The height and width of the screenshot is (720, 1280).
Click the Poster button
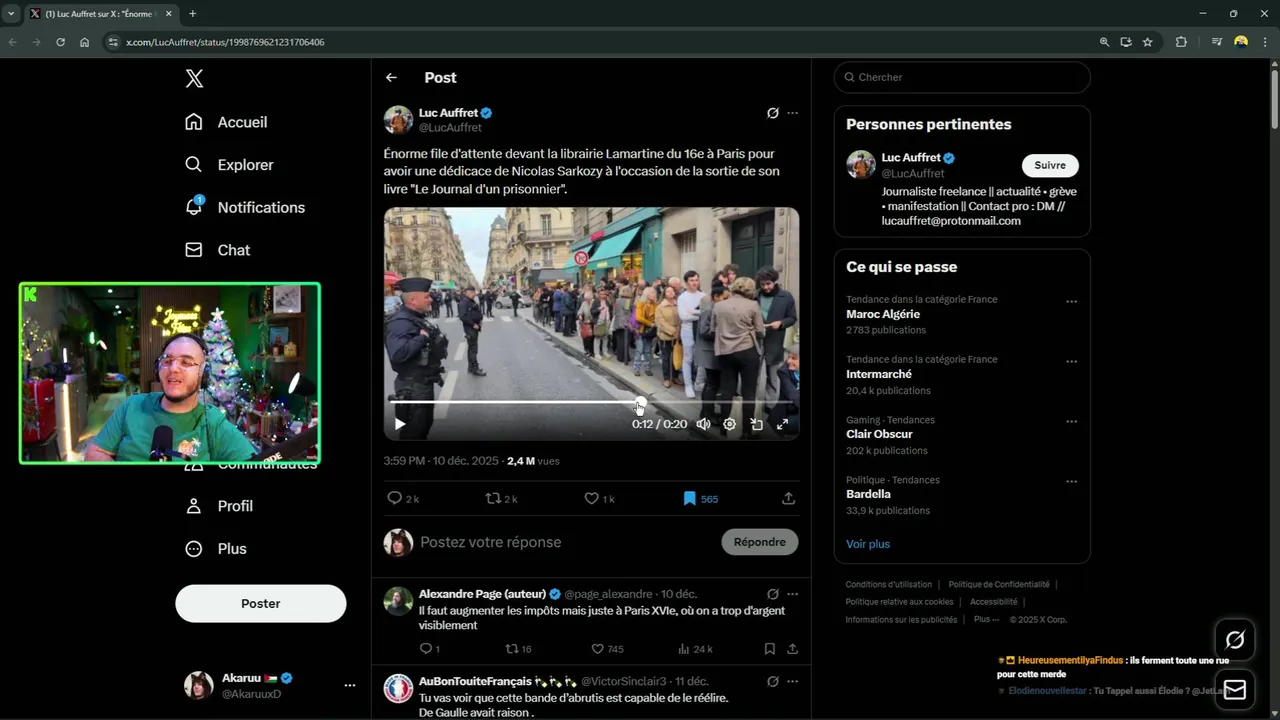click(261, 604)
